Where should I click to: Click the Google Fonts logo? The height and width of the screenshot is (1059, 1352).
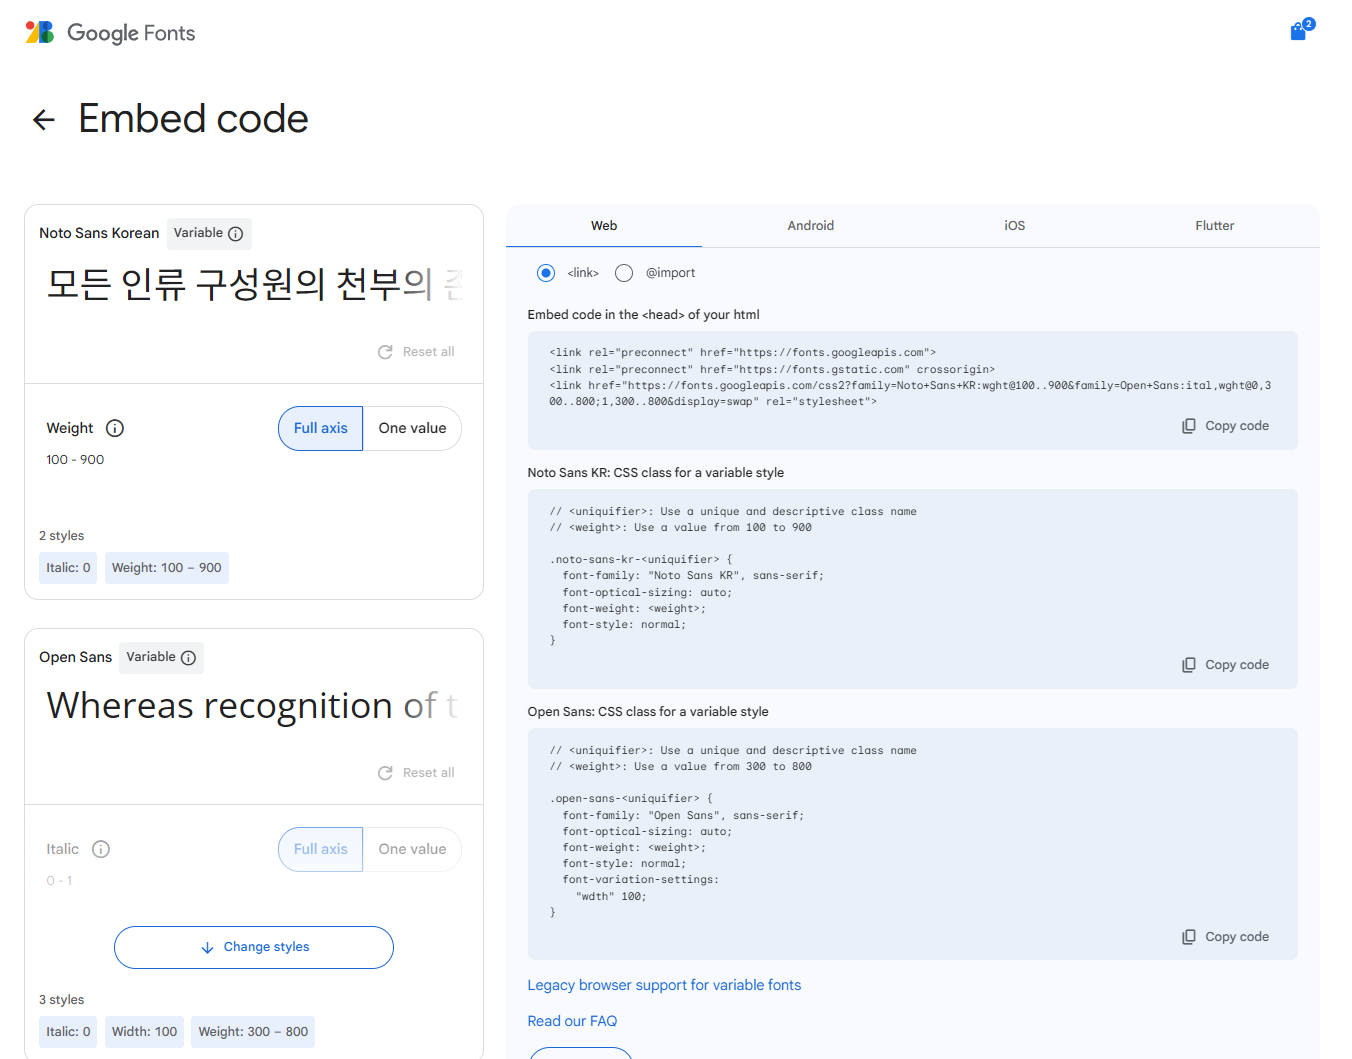tap(110, 33)
